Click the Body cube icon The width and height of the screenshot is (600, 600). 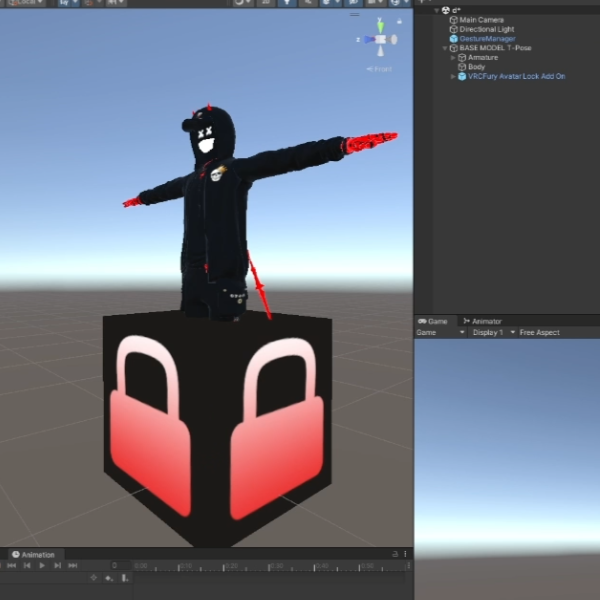(462, 67)
